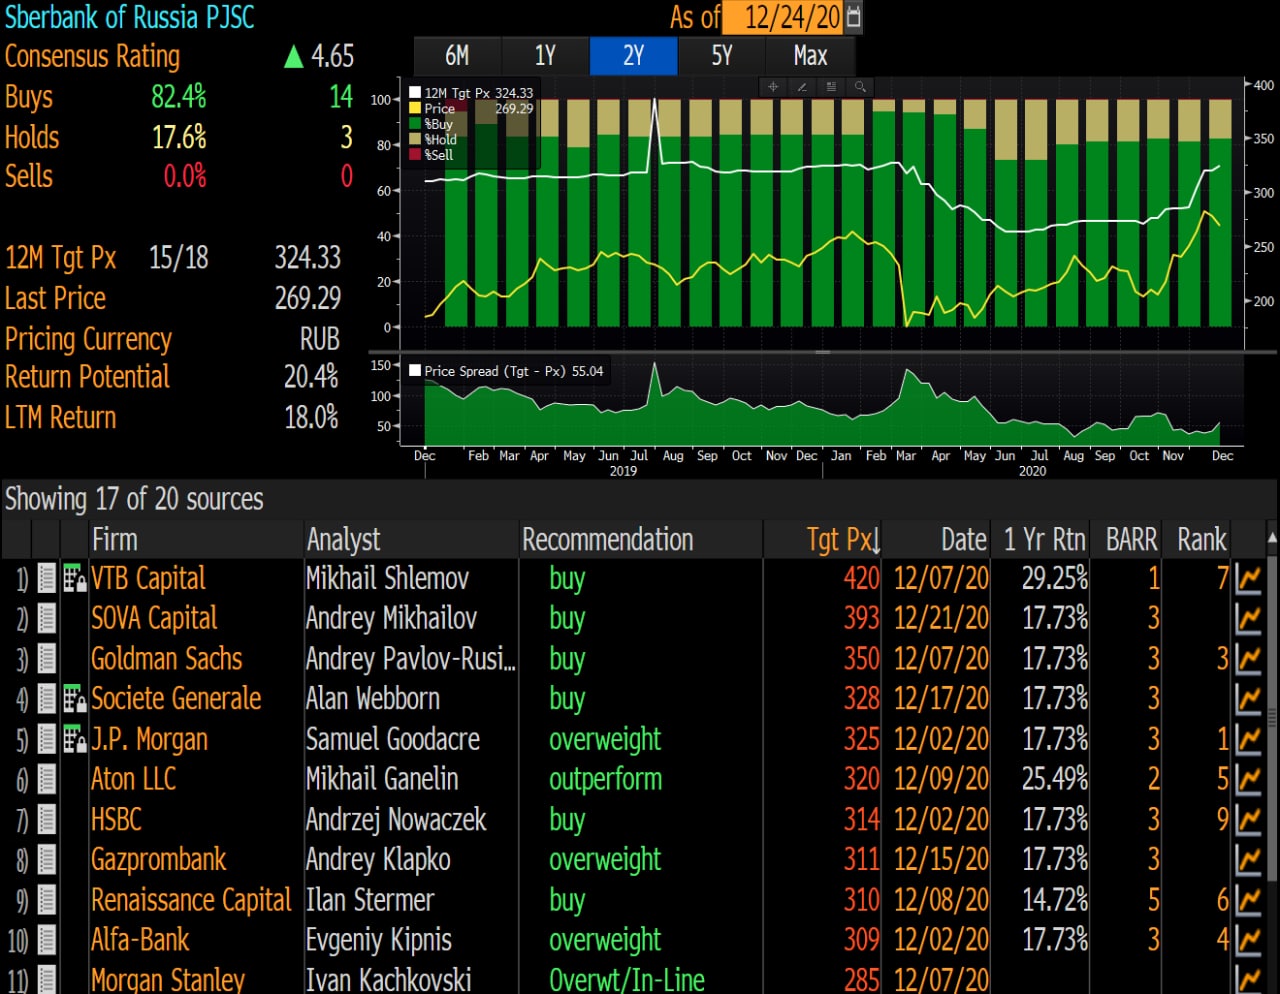Viewport: 1280px width, 994px height.
Task: Open locked research icon for VTB Capital
Action: point(74,578)
